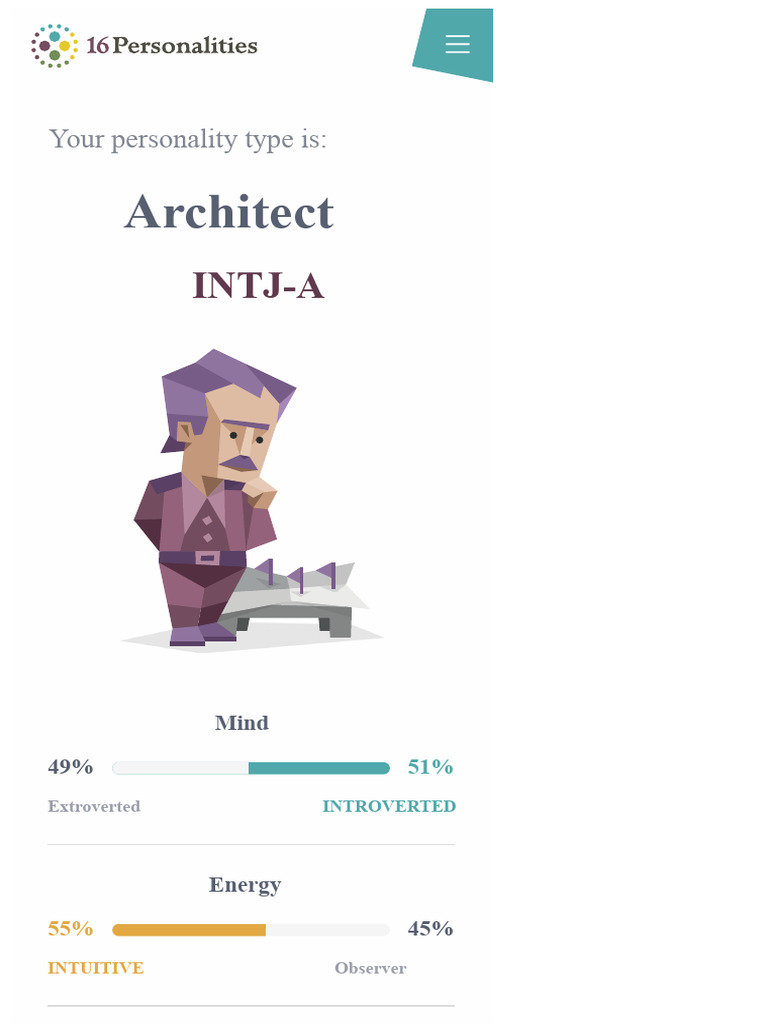Open the hamburger menu icon
Screen dimensions: 768x1024
point(457,44)
